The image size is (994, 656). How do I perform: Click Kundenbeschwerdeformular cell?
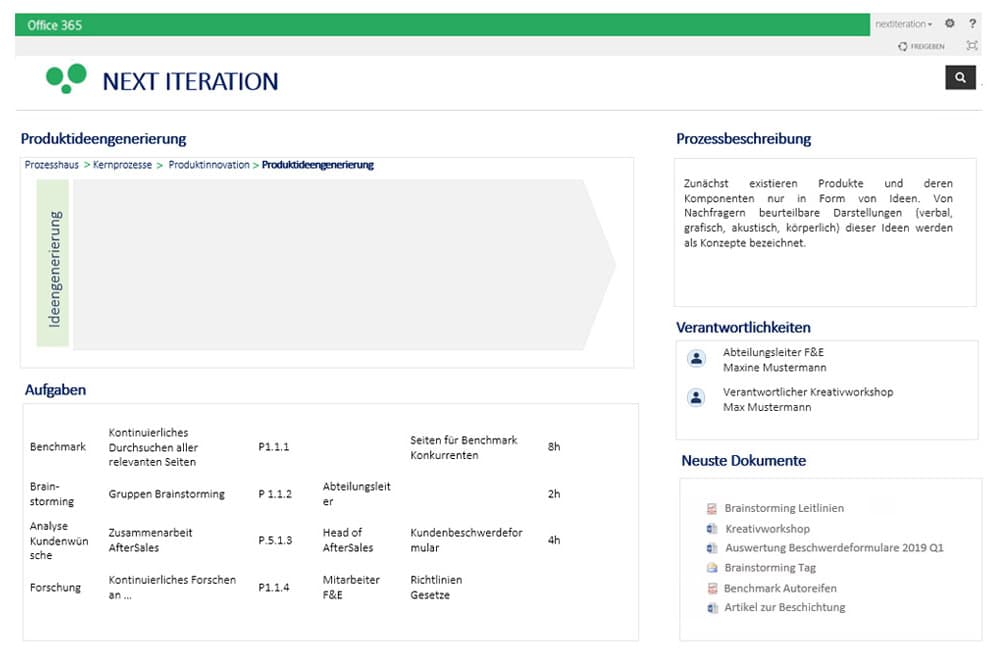point(466,540)
